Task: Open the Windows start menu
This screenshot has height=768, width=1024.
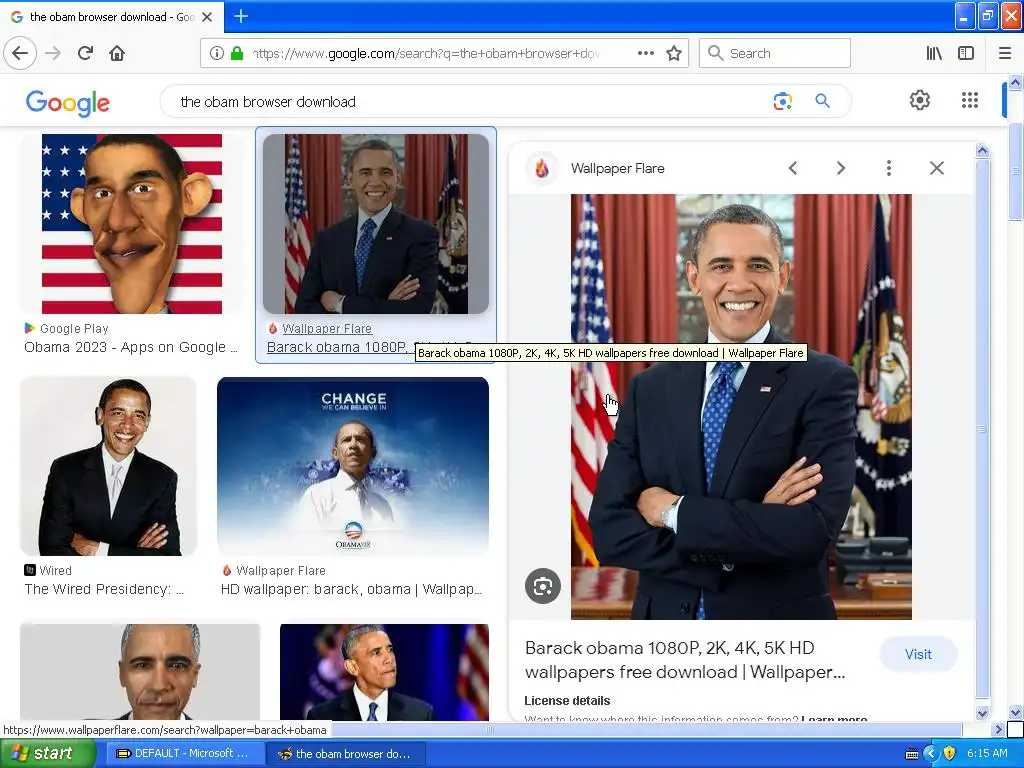Action: (46, 753)
